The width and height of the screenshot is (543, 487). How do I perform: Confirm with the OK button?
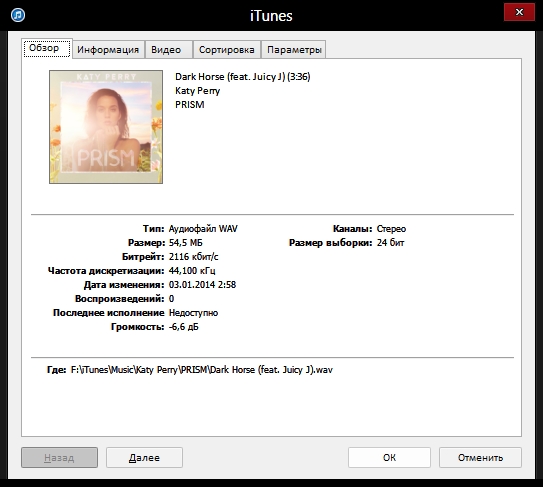[x=389, y=458]
